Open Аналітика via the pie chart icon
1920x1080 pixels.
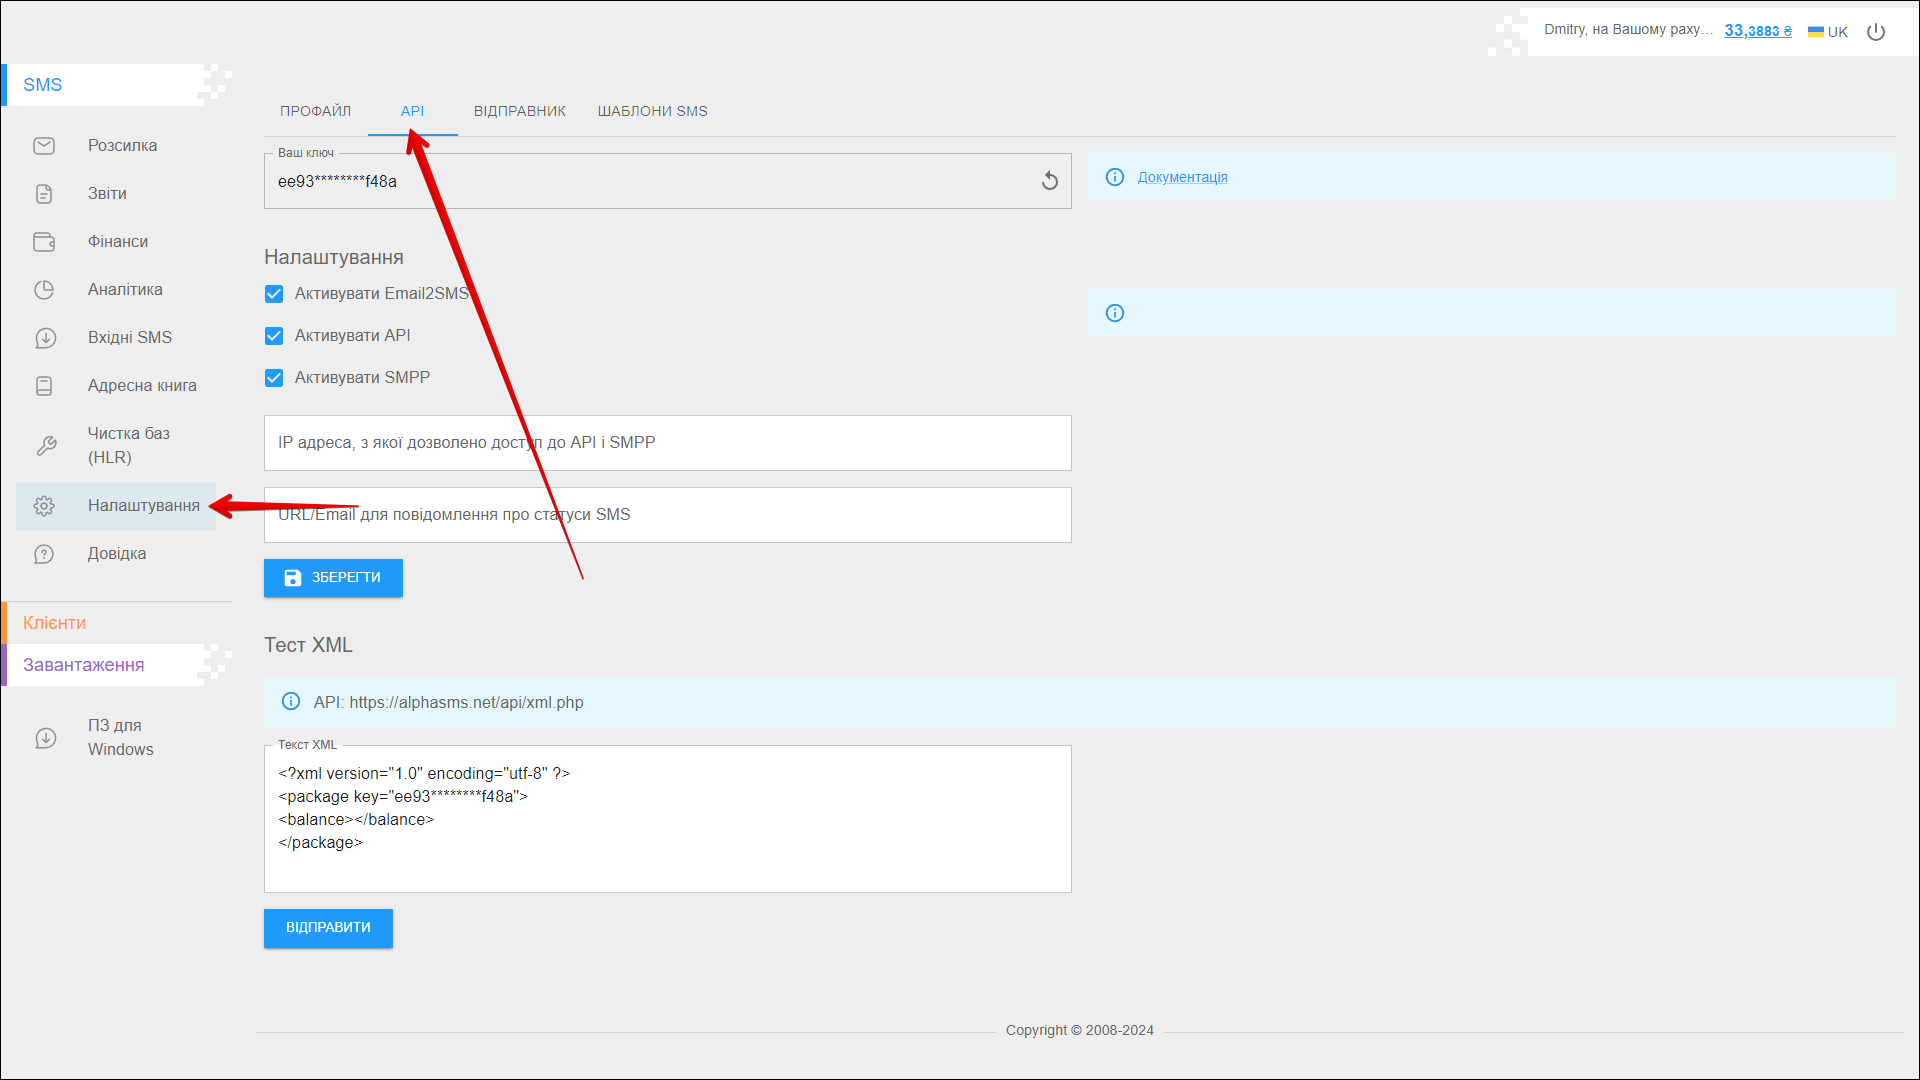[x=44, y=290]
